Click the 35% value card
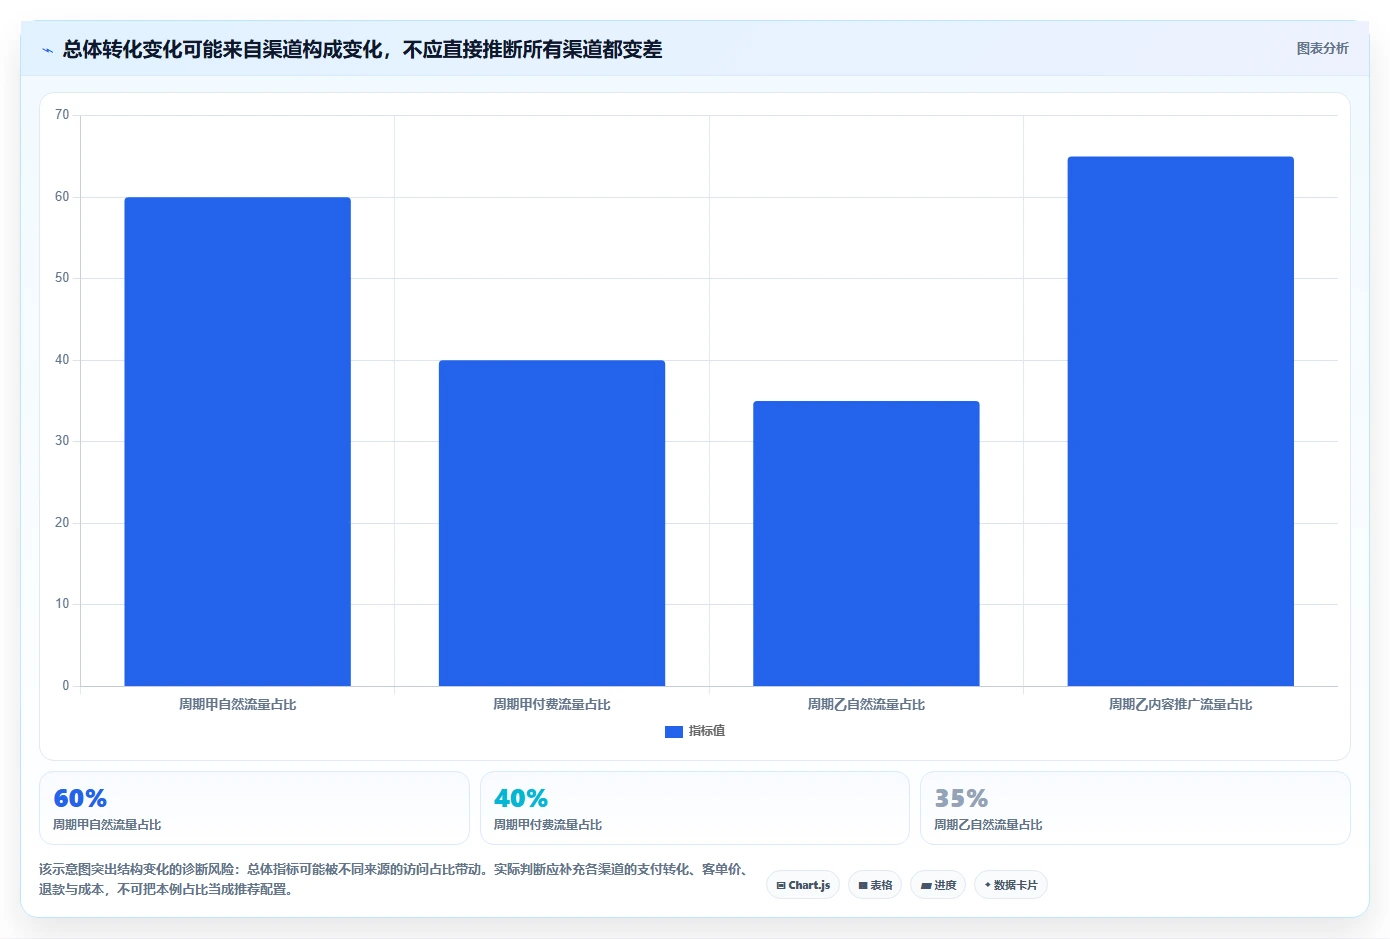This screenshot has width=1390, height=939. pos(1135,808)
